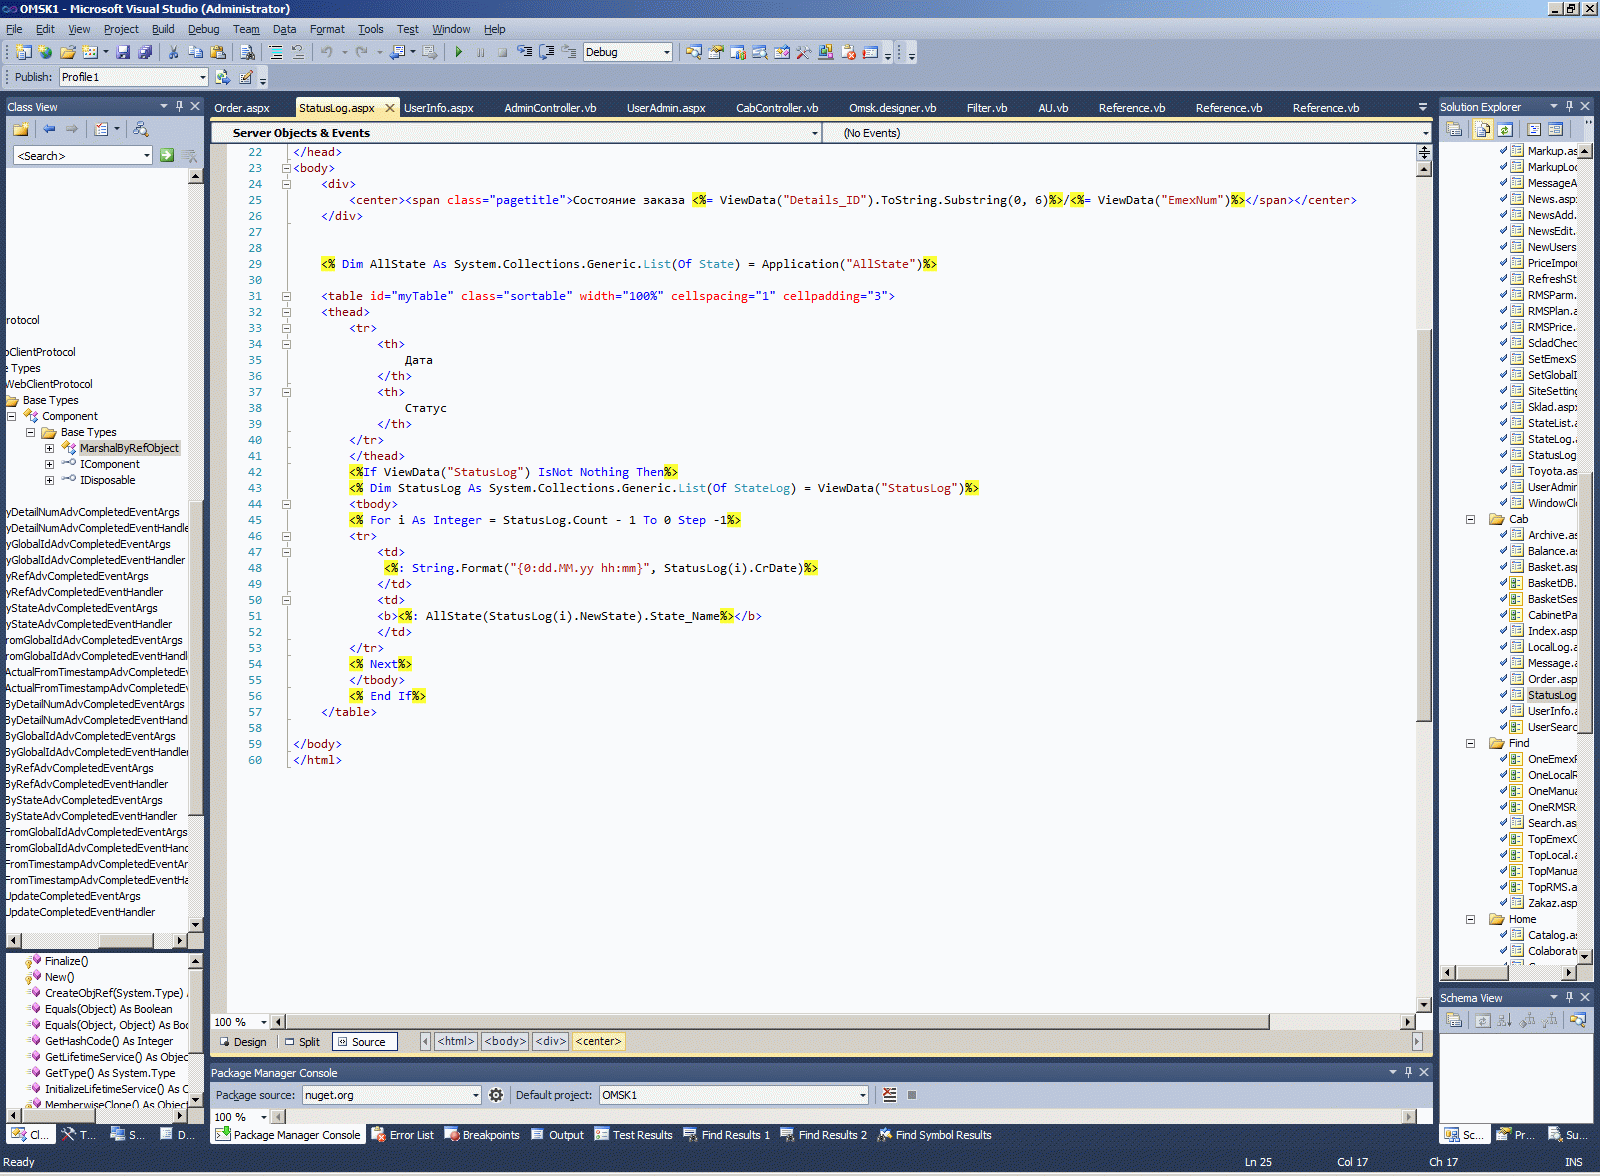Viewport: 1600px width, 1176px height.
Task: Click the green search go arrow
Action: click(x=167, y=155)
